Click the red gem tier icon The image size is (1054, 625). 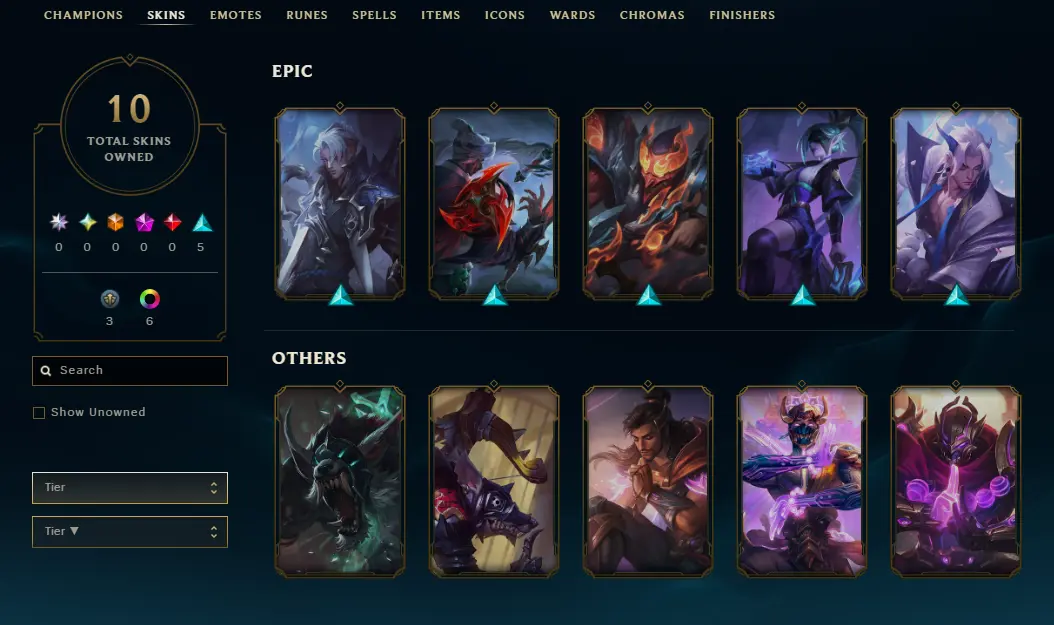click(x=173, y=222)
